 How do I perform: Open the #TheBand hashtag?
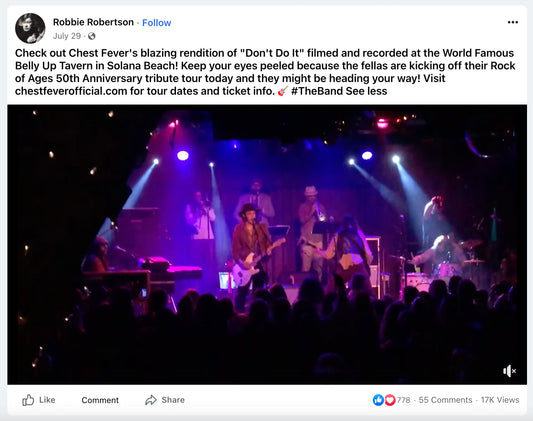[317, 91]
